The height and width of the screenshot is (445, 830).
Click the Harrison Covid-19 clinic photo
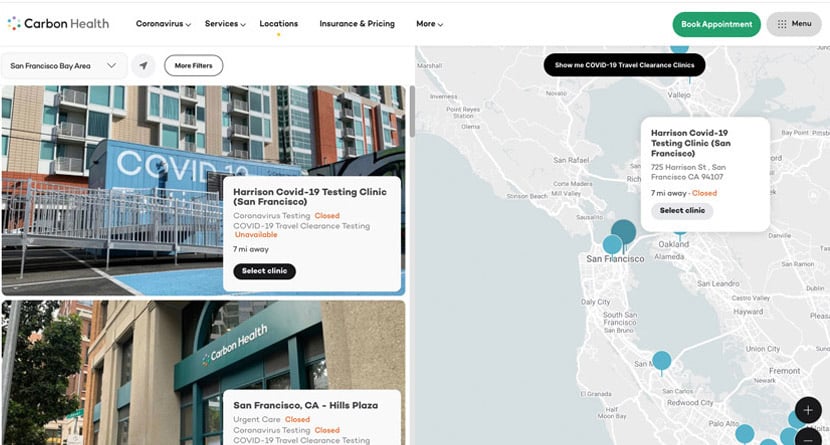tap(110, 190)
